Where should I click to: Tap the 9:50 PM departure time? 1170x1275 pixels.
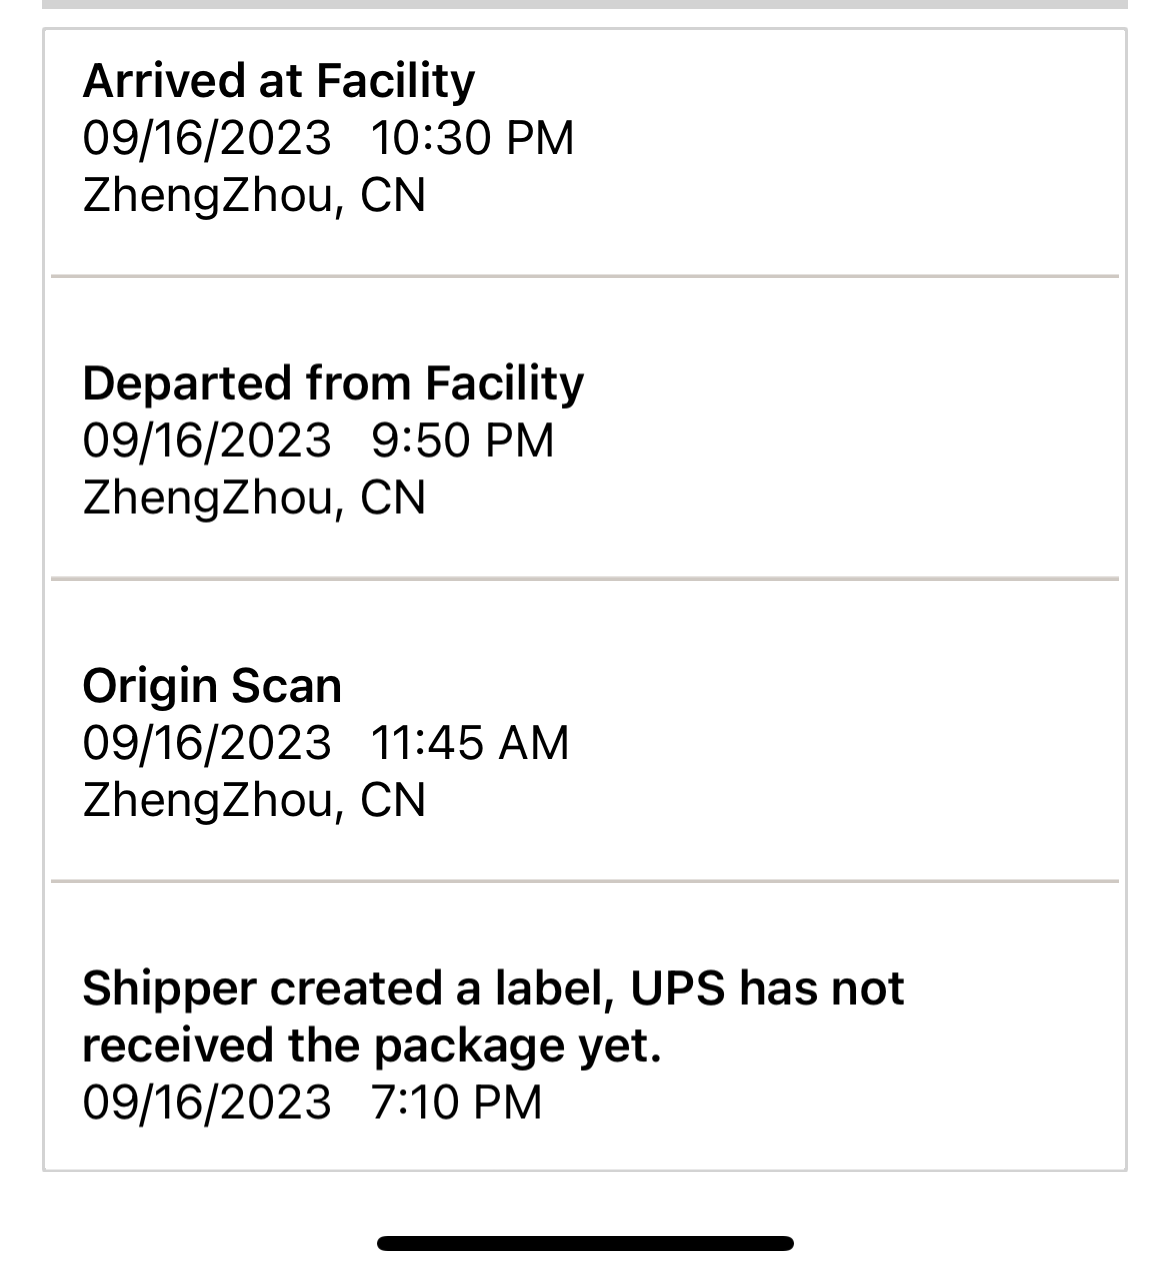coord(462,441)
